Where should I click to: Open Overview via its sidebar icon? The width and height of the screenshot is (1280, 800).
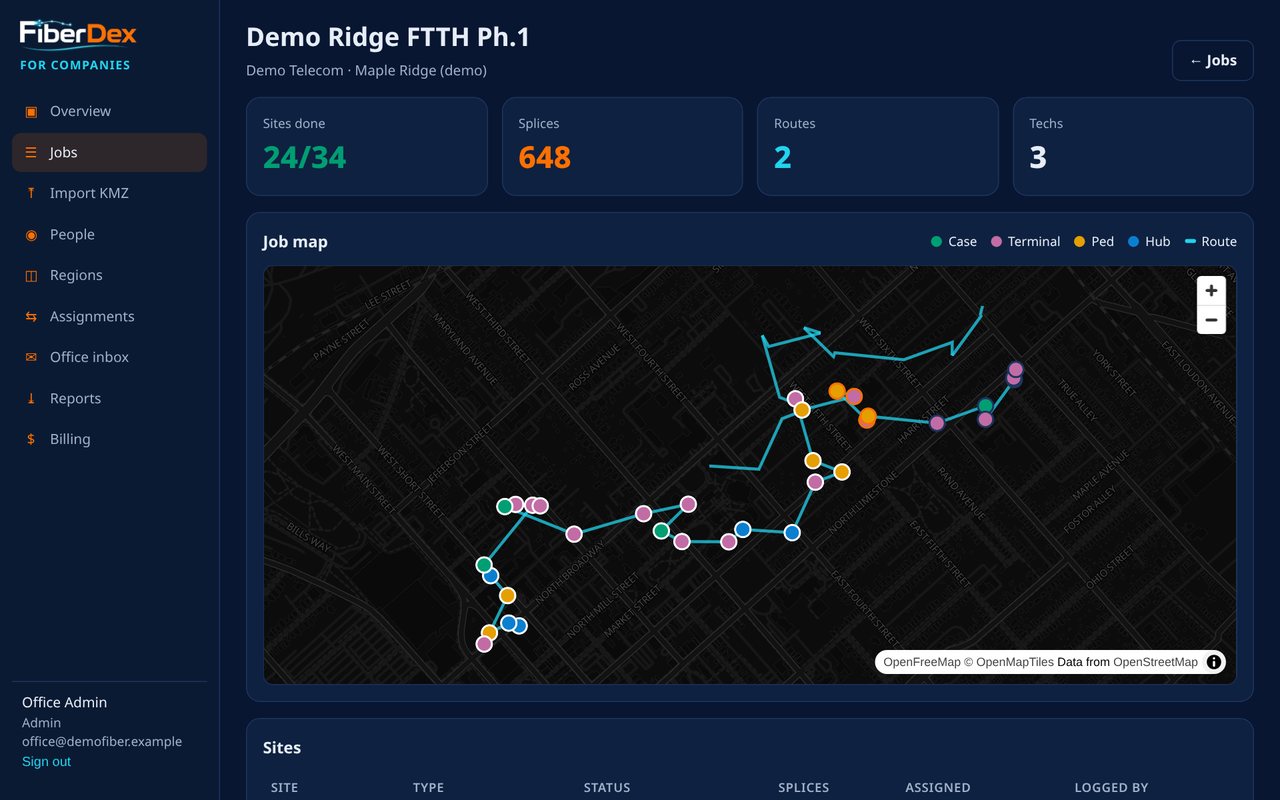[31, 111]
